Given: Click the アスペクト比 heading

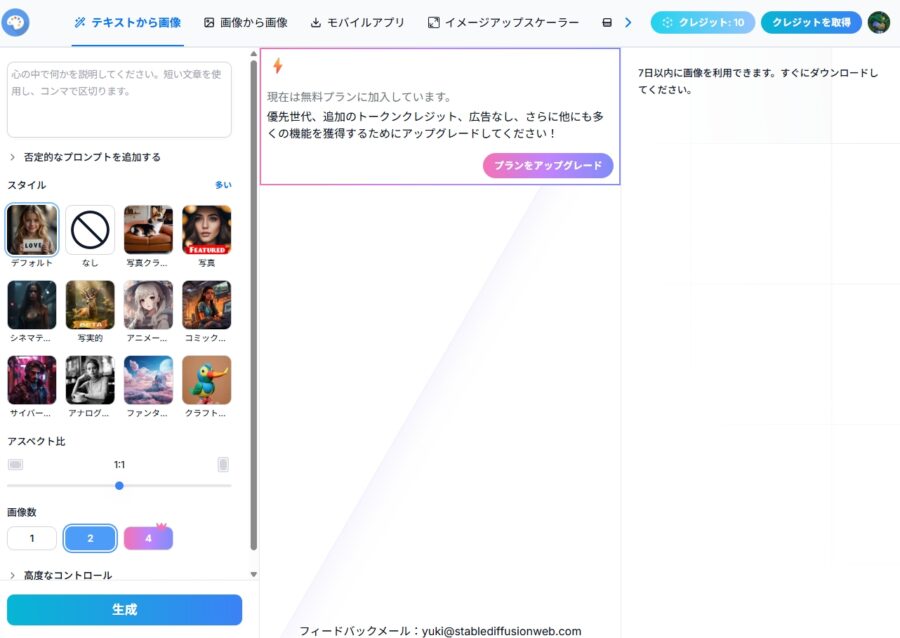Looking at the screenshot, I should 36,441.
